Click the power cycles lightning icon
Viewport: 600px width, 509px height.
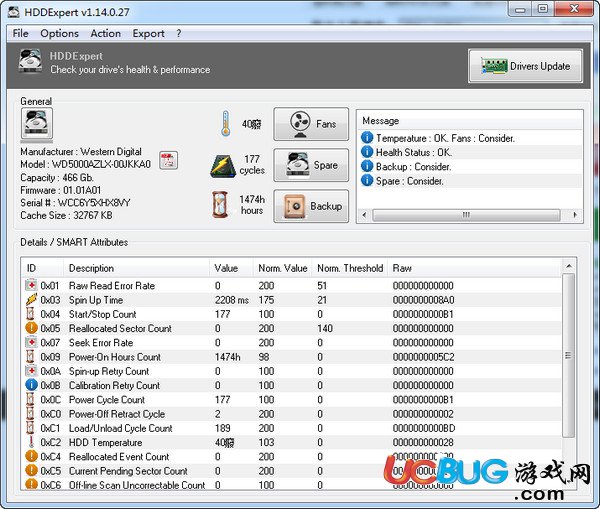pyautogui.click(x=223, y=166)
